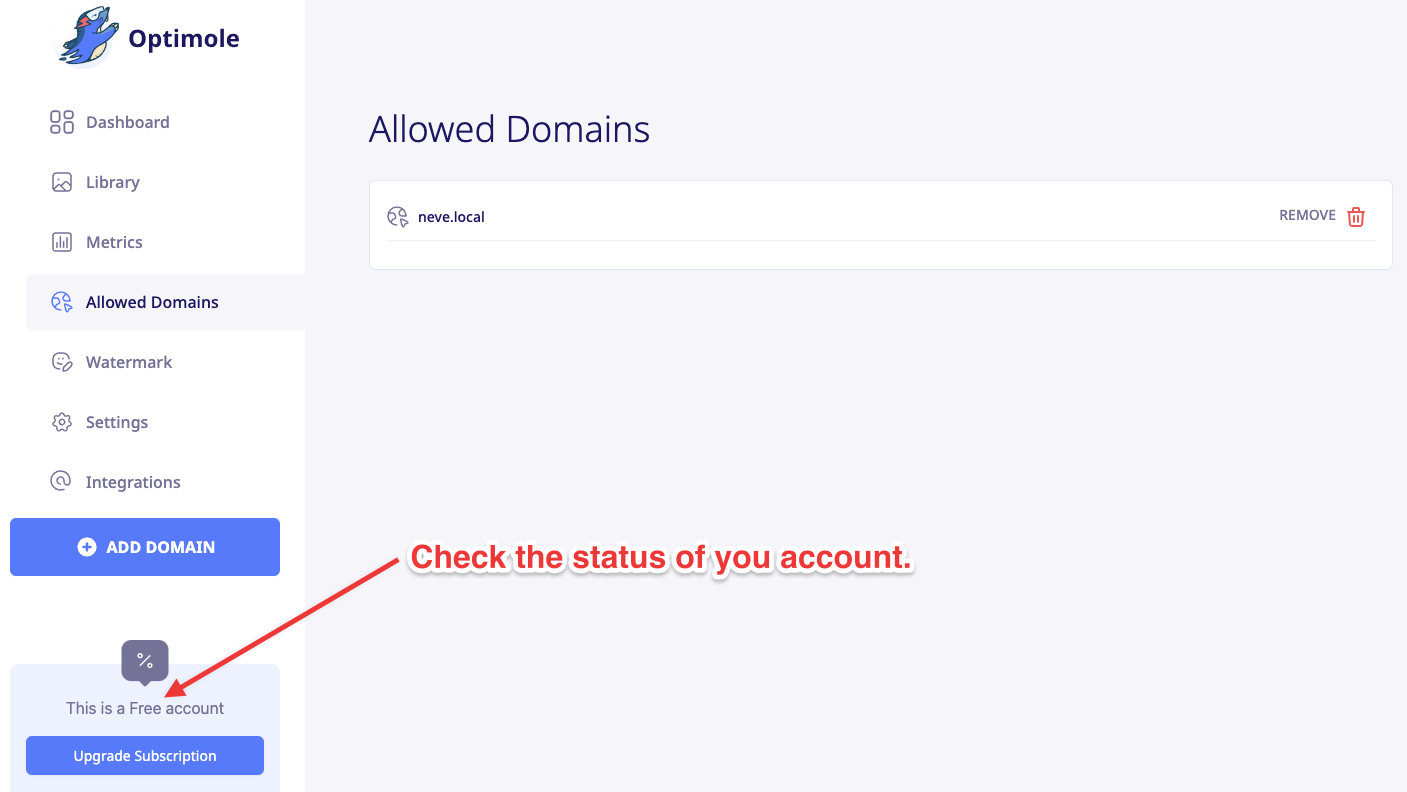
Task: Click the Integrations at-sign icon
Action: (x=61, y=482)
